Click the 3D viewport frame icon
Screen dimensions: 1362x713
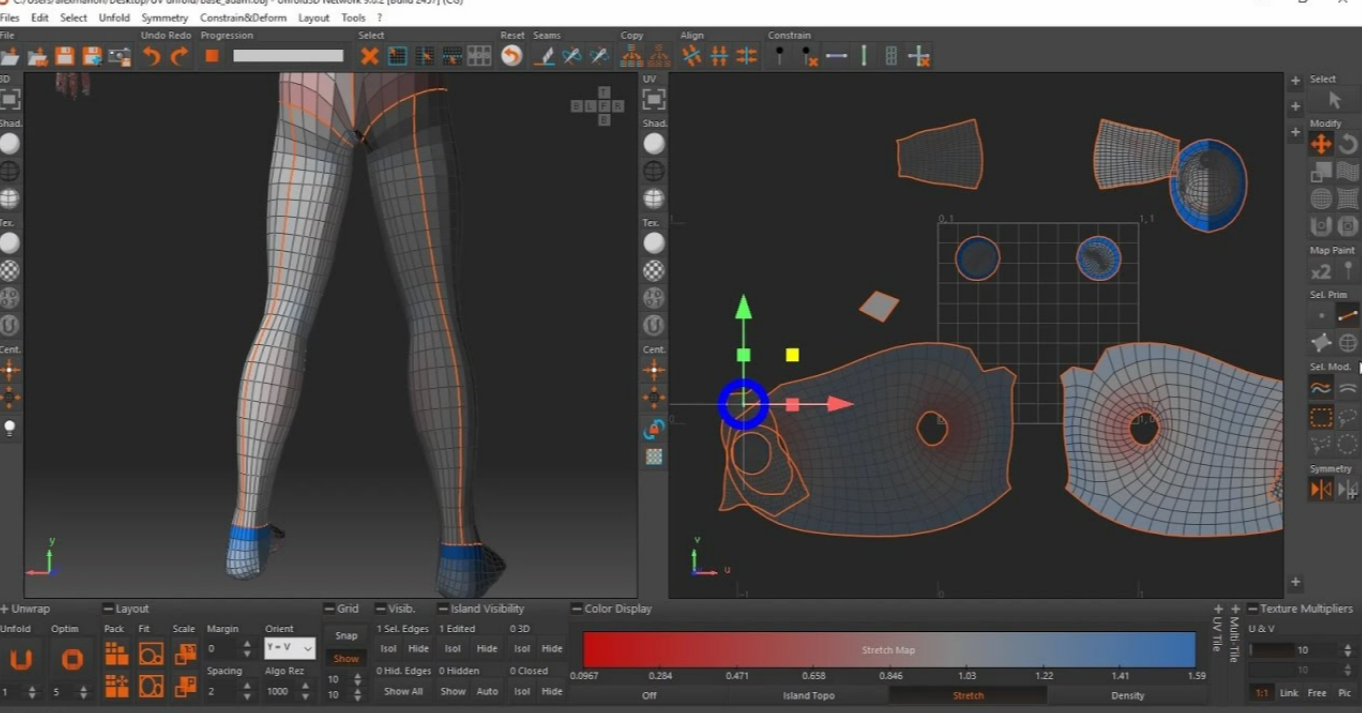(x=10, y=99)
